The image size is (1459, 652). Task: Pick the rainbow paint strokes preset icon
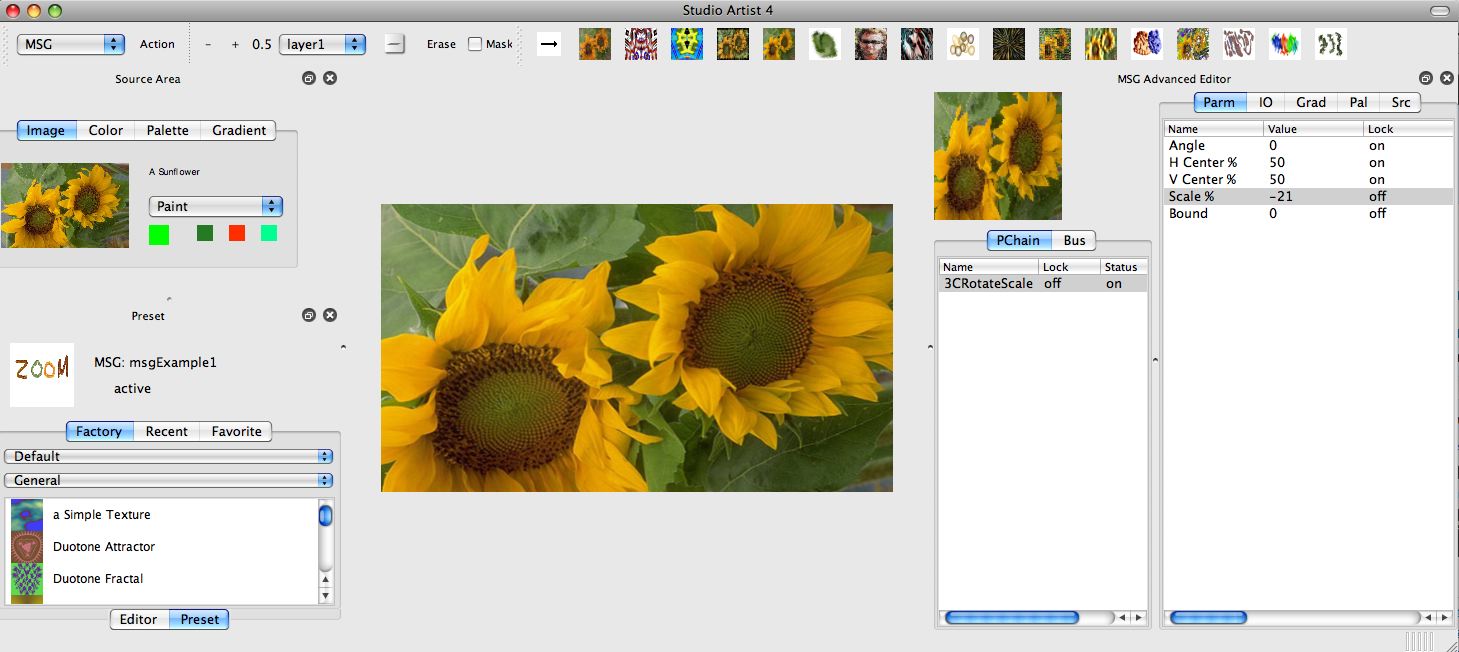pos(1285,44)
